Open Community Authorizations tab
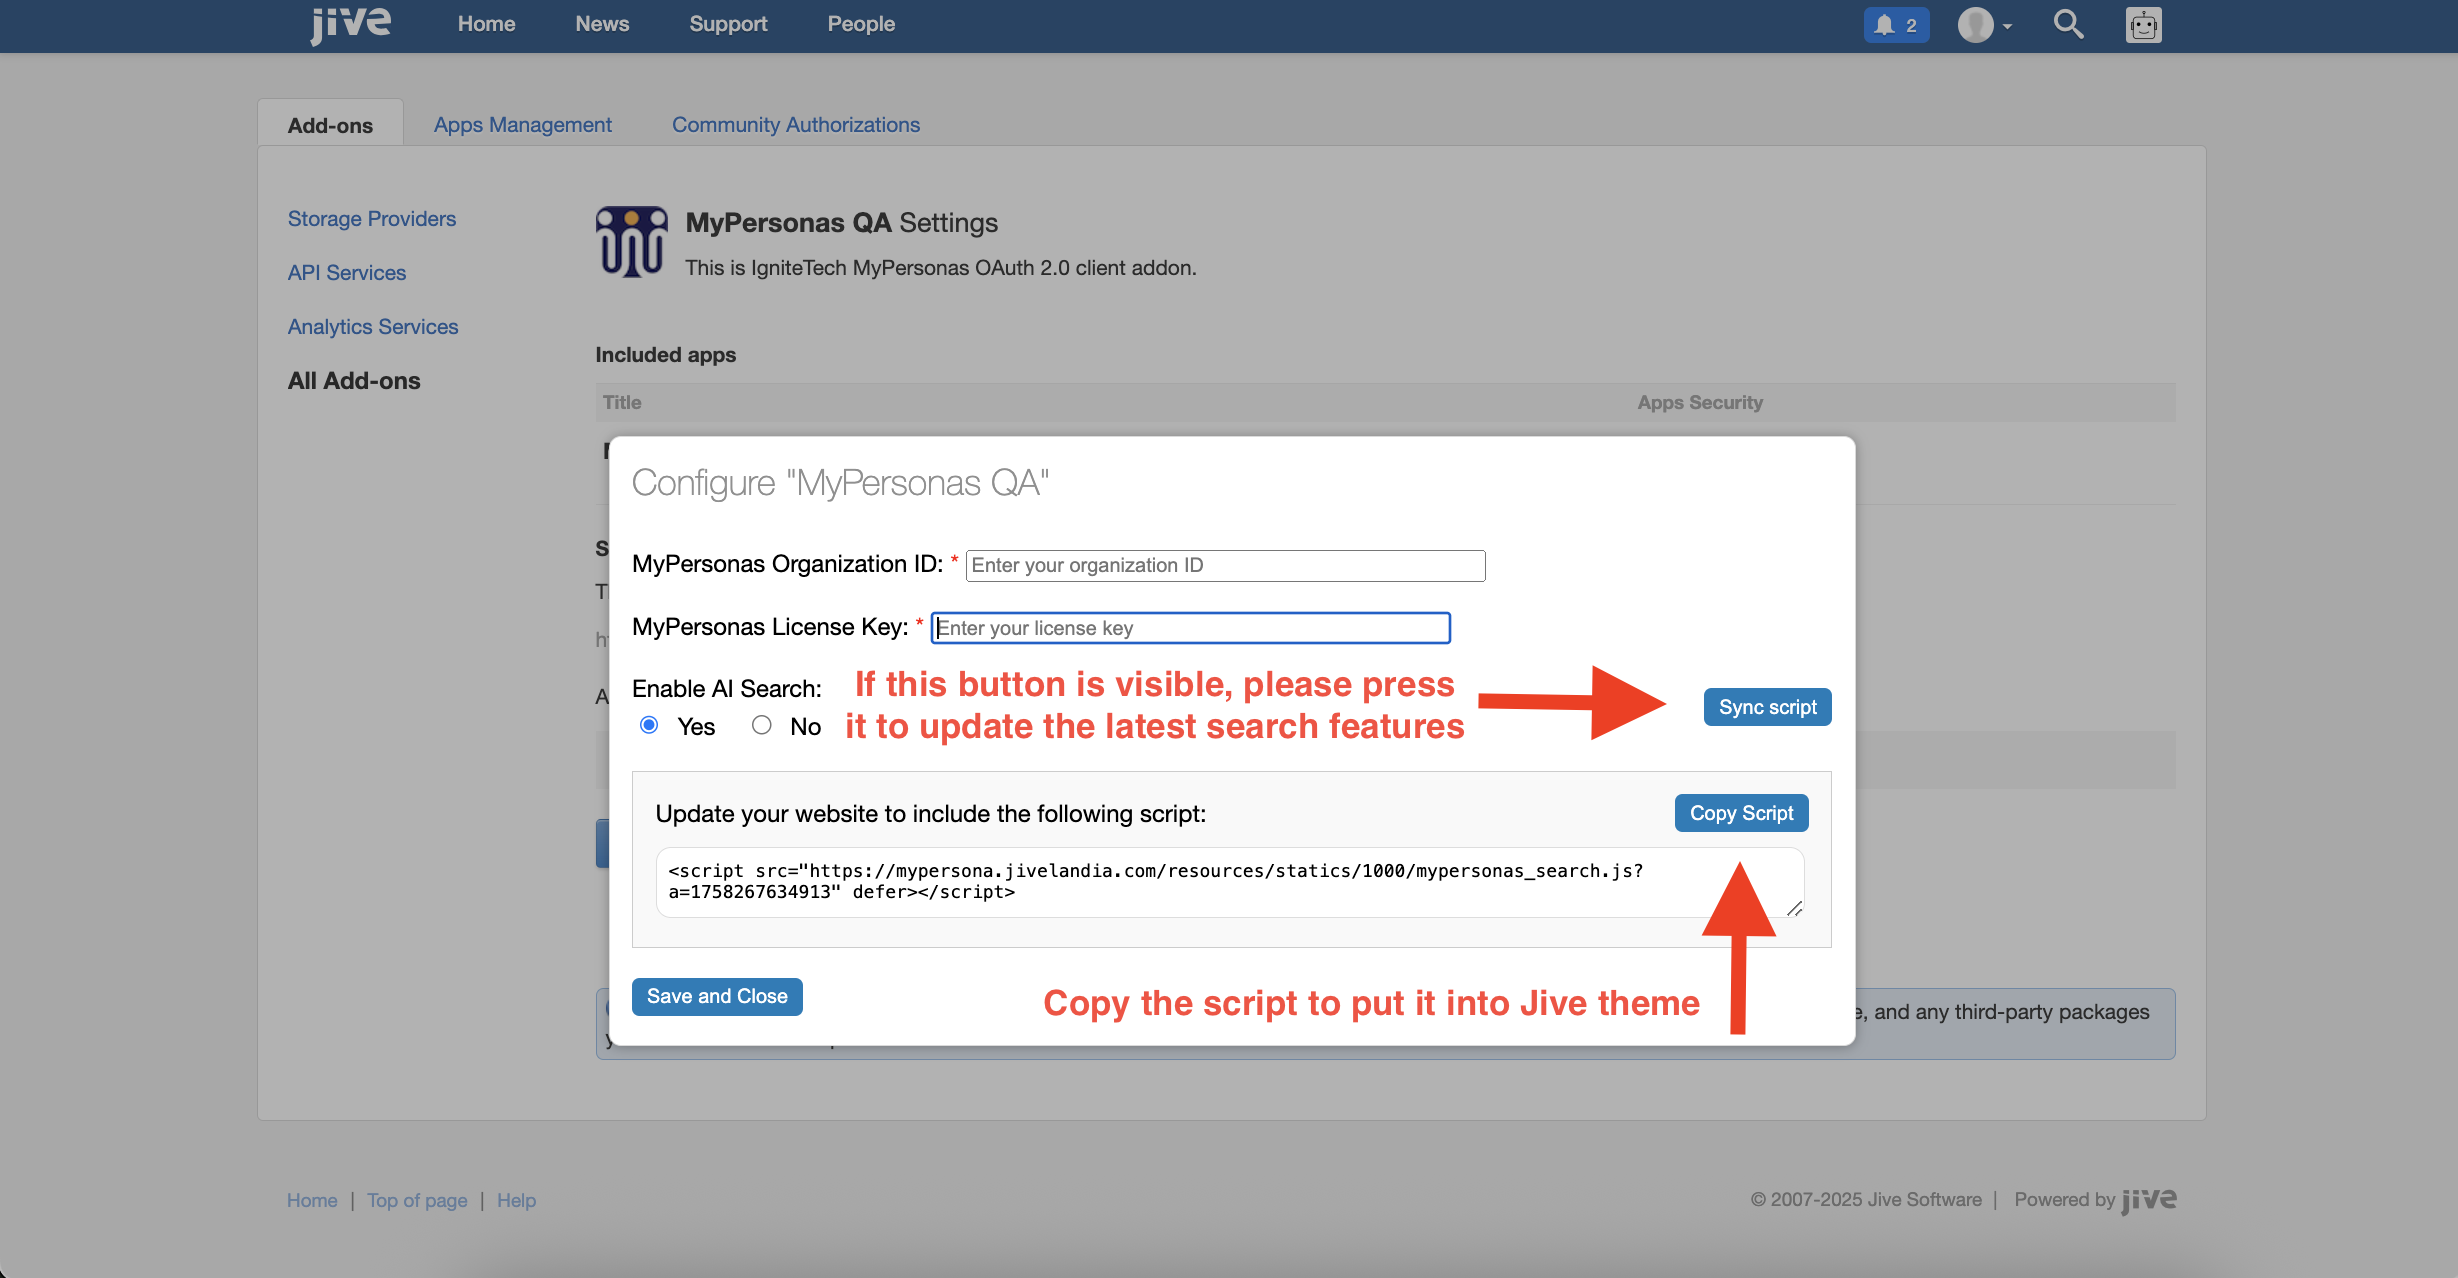The width and height of the screenshot is (2458, 1278). point(795,124)
